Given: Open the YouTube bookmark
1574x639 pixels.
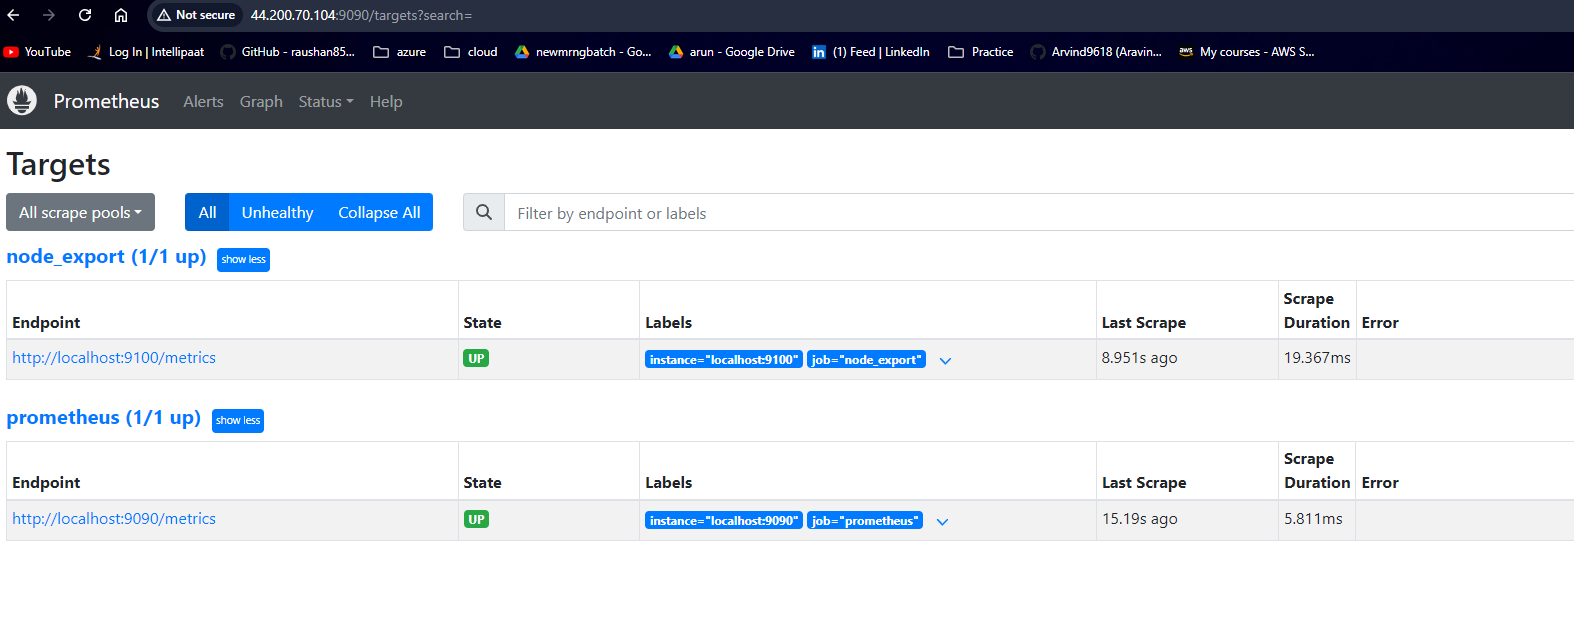Looking at the screenshot, I should pos(38,52).
